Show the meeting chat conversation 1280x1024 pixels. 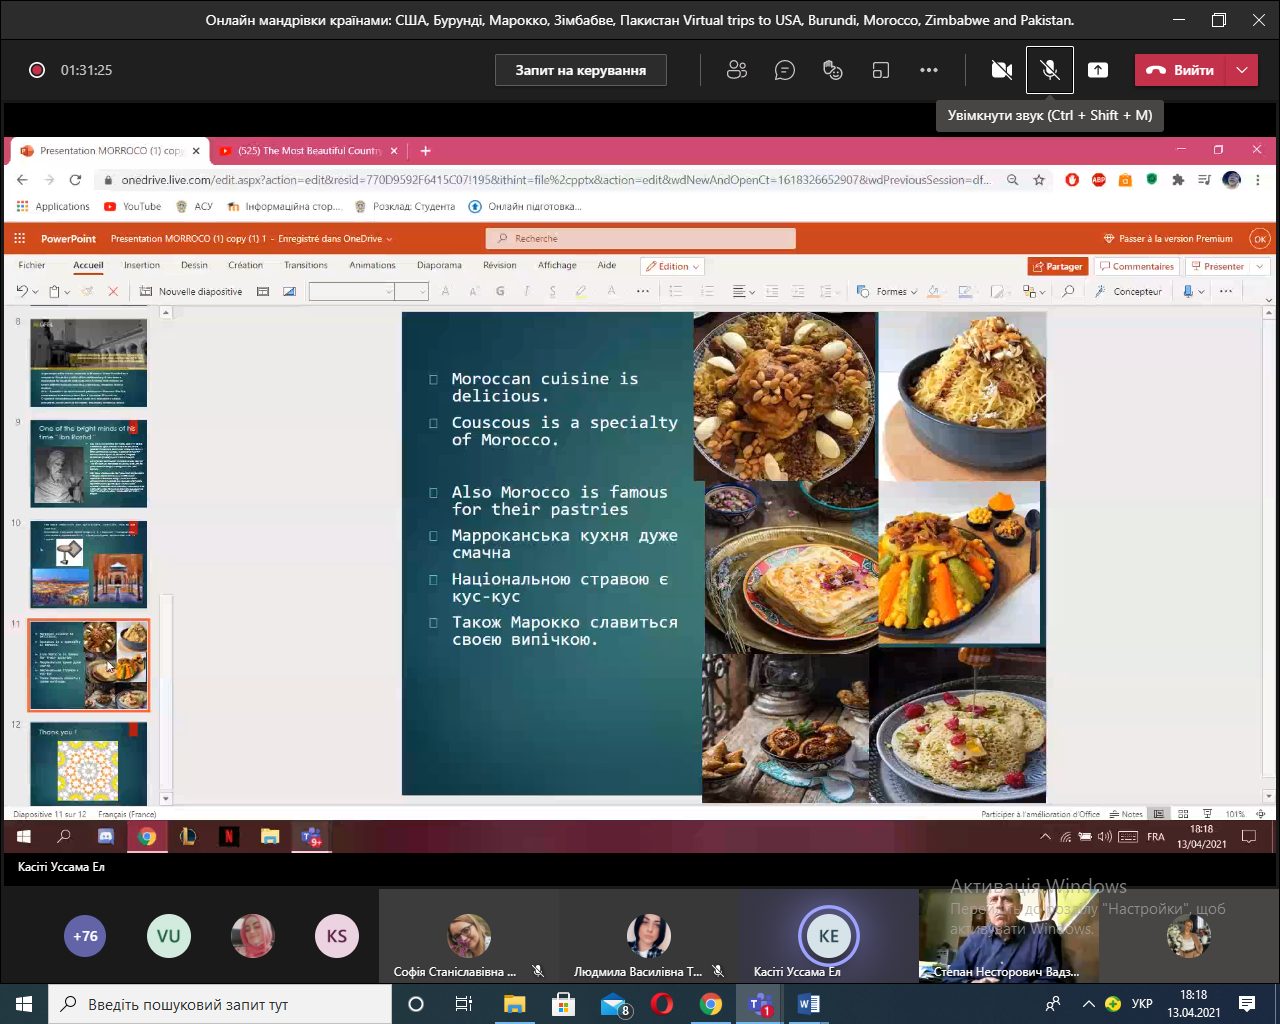pyautogui.click(x=785, y=70)
